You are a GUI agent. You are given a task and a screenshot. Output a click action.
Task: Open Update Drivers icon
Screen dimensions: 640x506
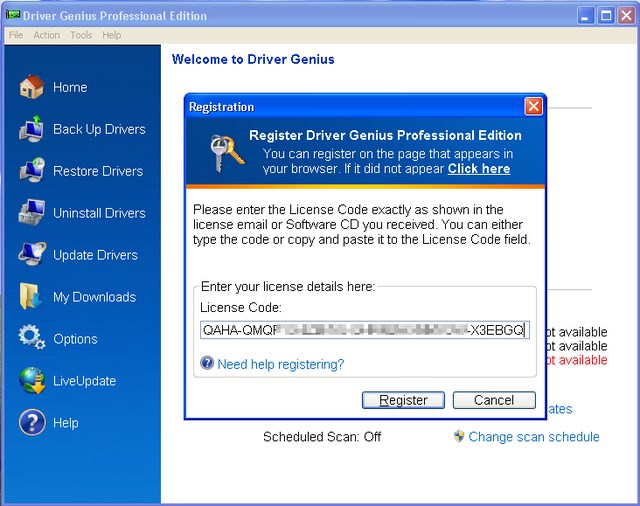tap(31, 254)
